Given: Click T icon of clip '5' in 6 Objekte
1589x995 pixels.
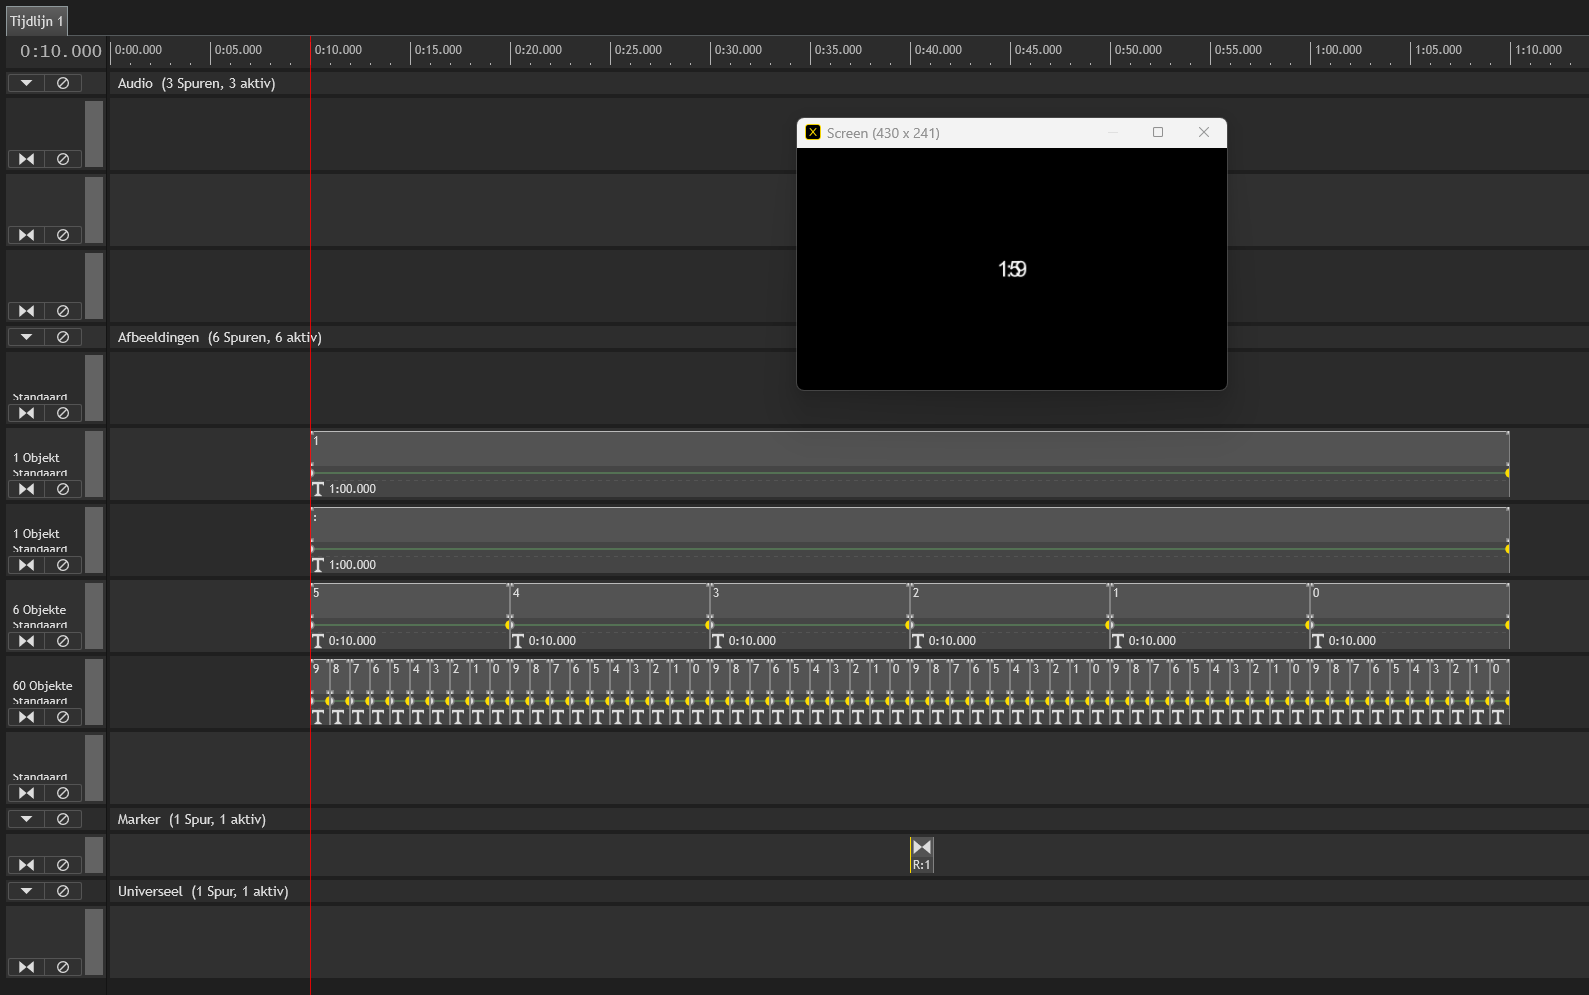Looking at the screenshot, I should 318,641.
